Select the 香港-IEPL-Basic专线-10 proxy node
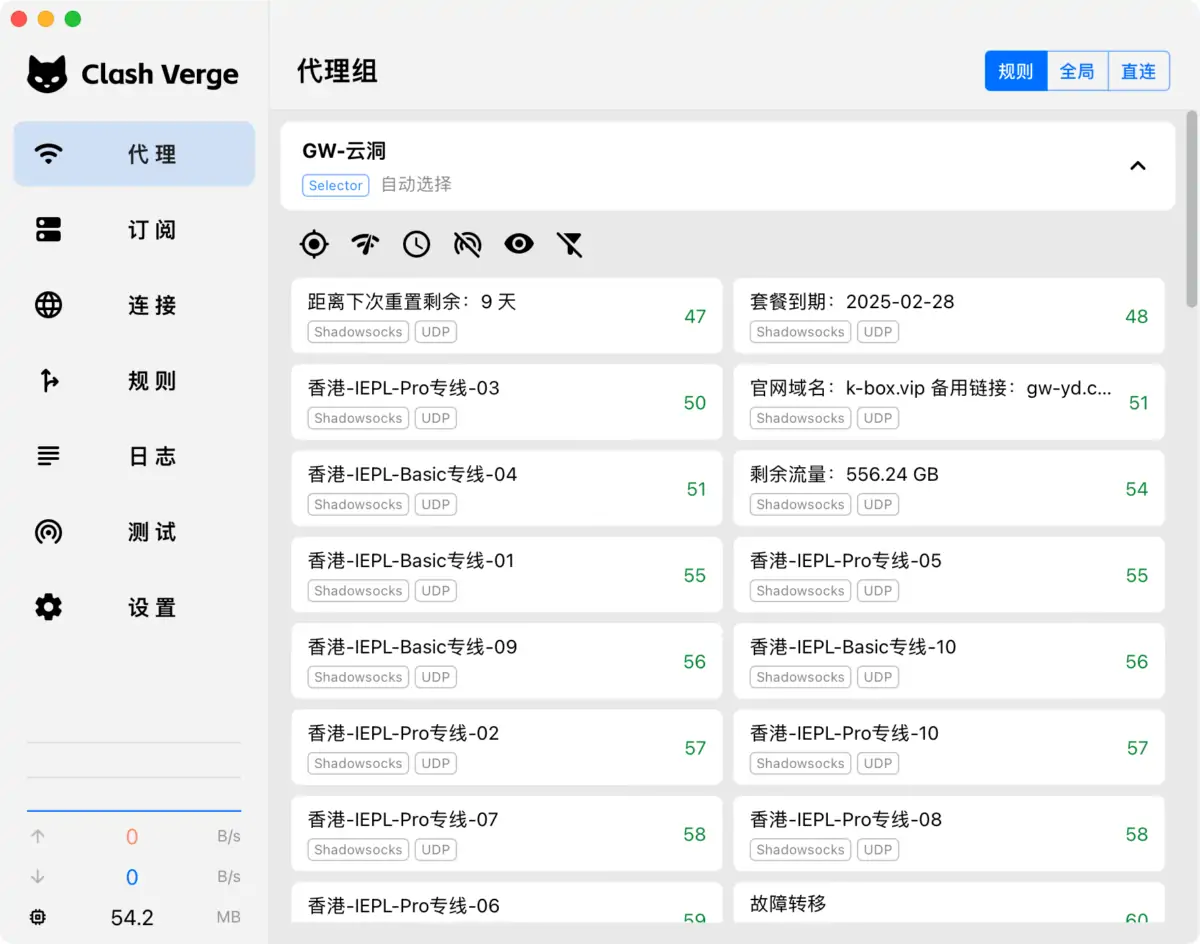This screenshot has width=1200, height=944. pyautogui.click(x=948, y=661)
